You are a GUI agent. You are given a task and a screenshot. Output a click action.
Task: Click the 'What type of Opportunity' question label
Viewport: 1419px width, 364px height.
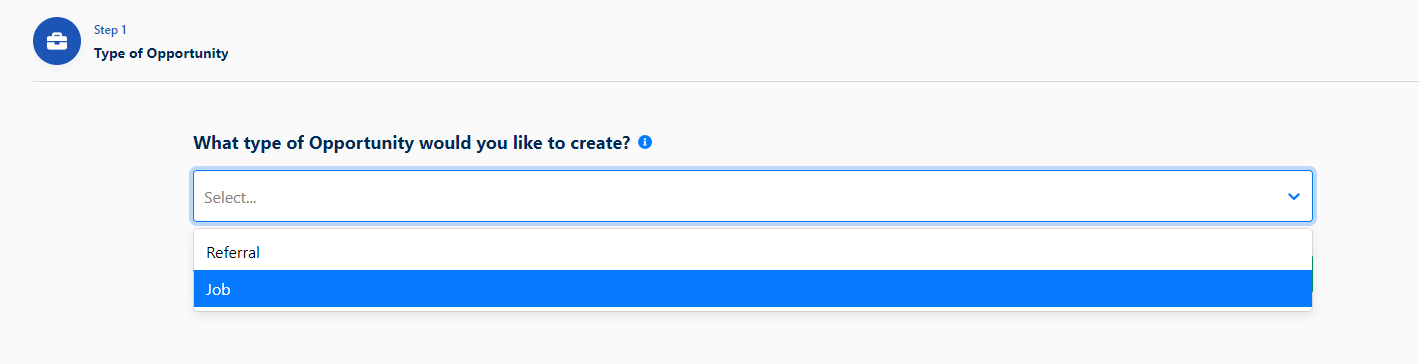click(x=411, y=142)
